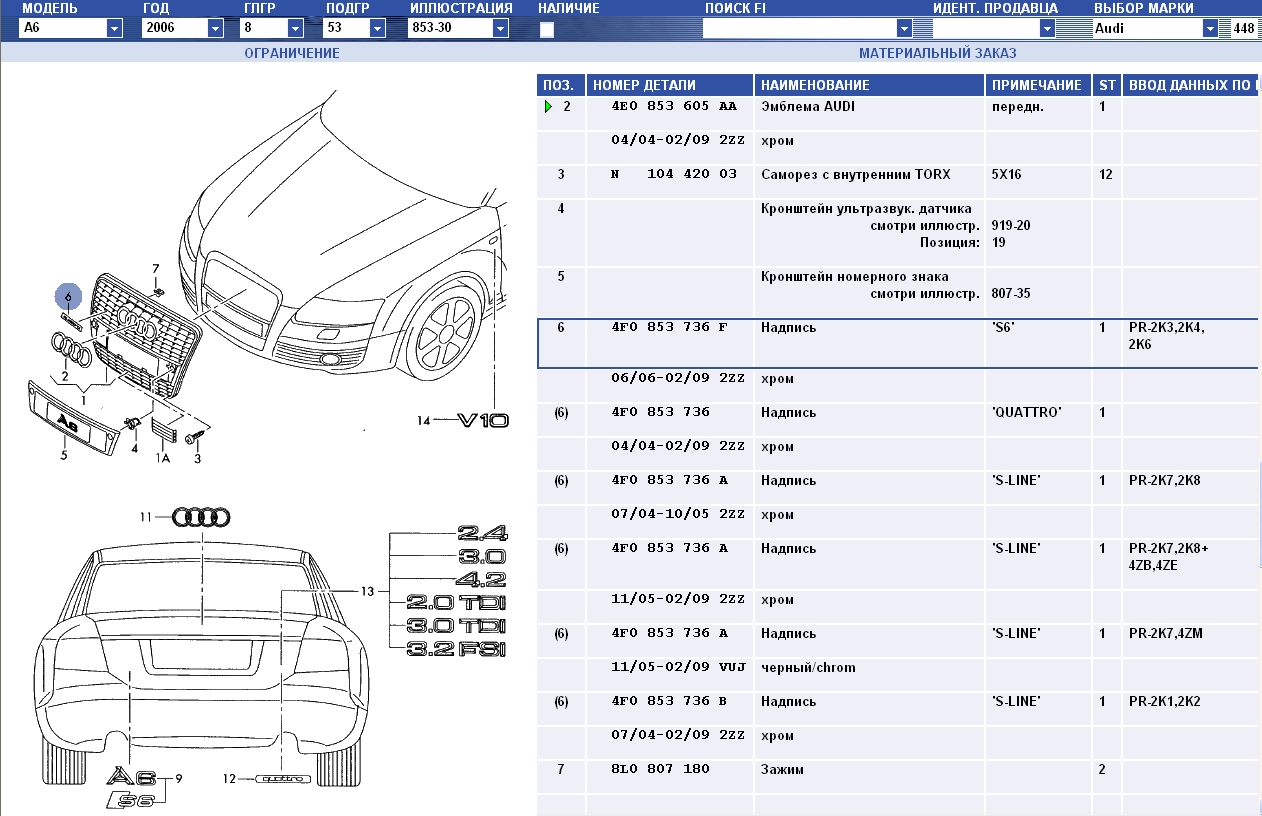Click the 3.0 TDI lettering in diagram
The image size is (1262, 816).
(456, 626)
